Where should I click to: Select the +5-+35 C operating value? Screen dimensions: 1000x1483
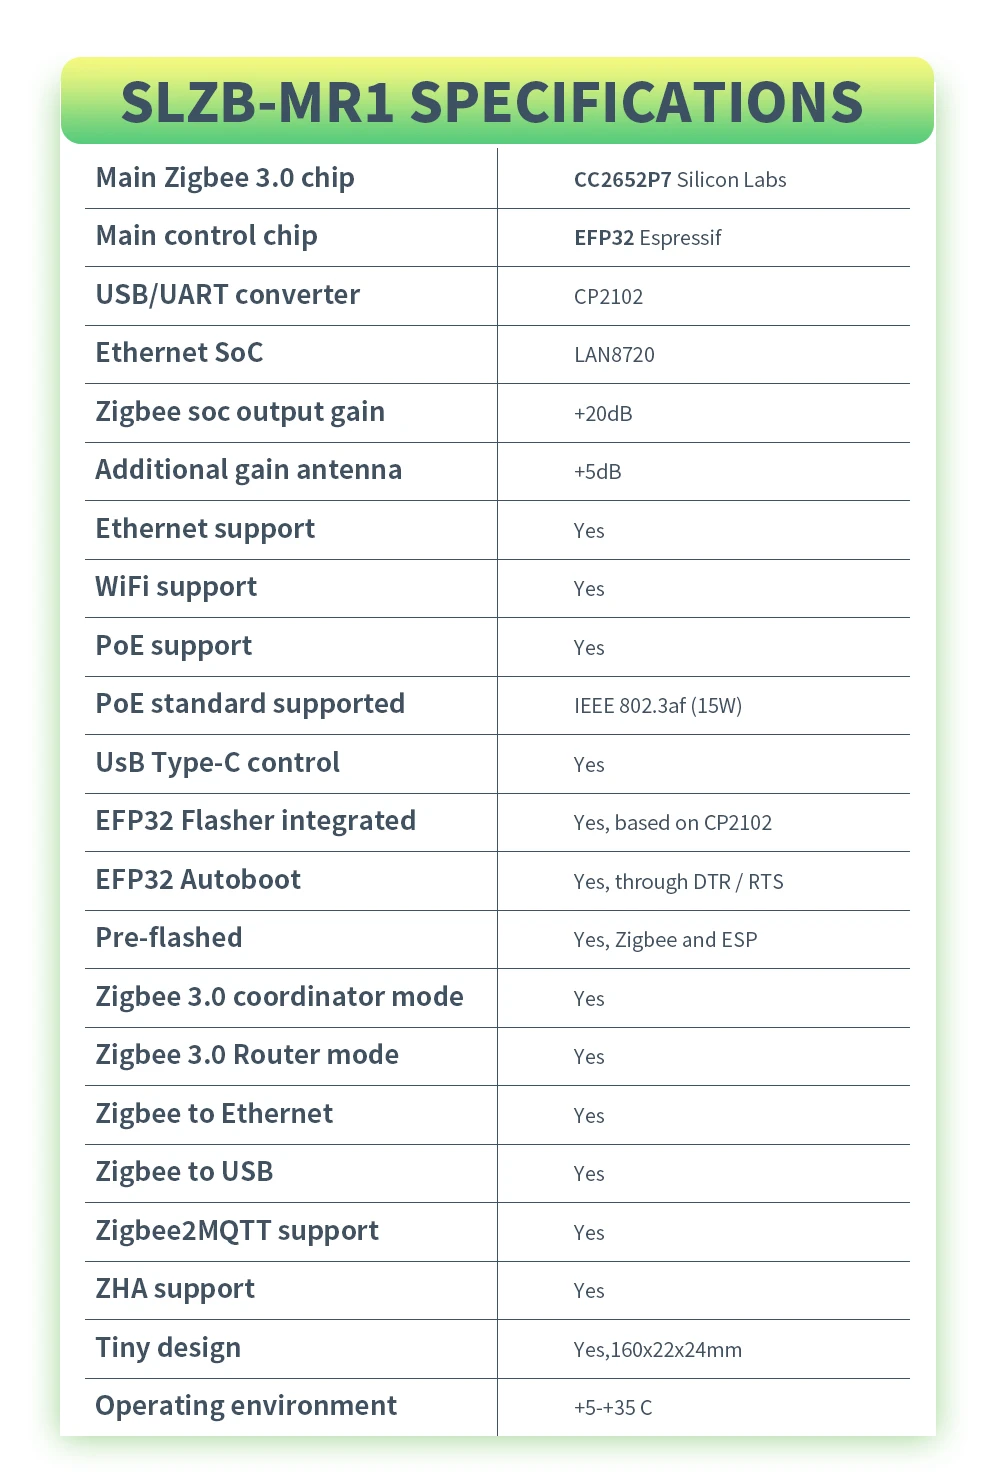(613, 1408)
